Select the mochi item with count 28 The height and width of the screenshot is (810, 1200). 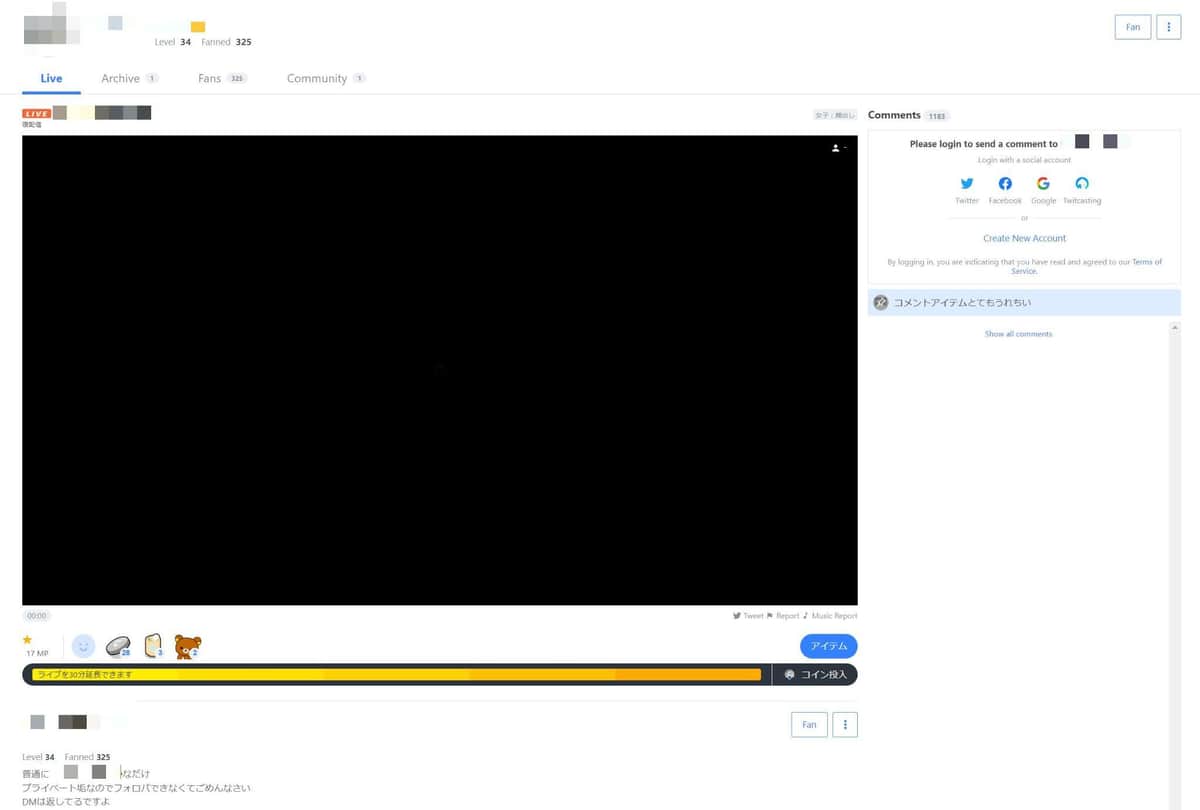[x=117, y=645]
